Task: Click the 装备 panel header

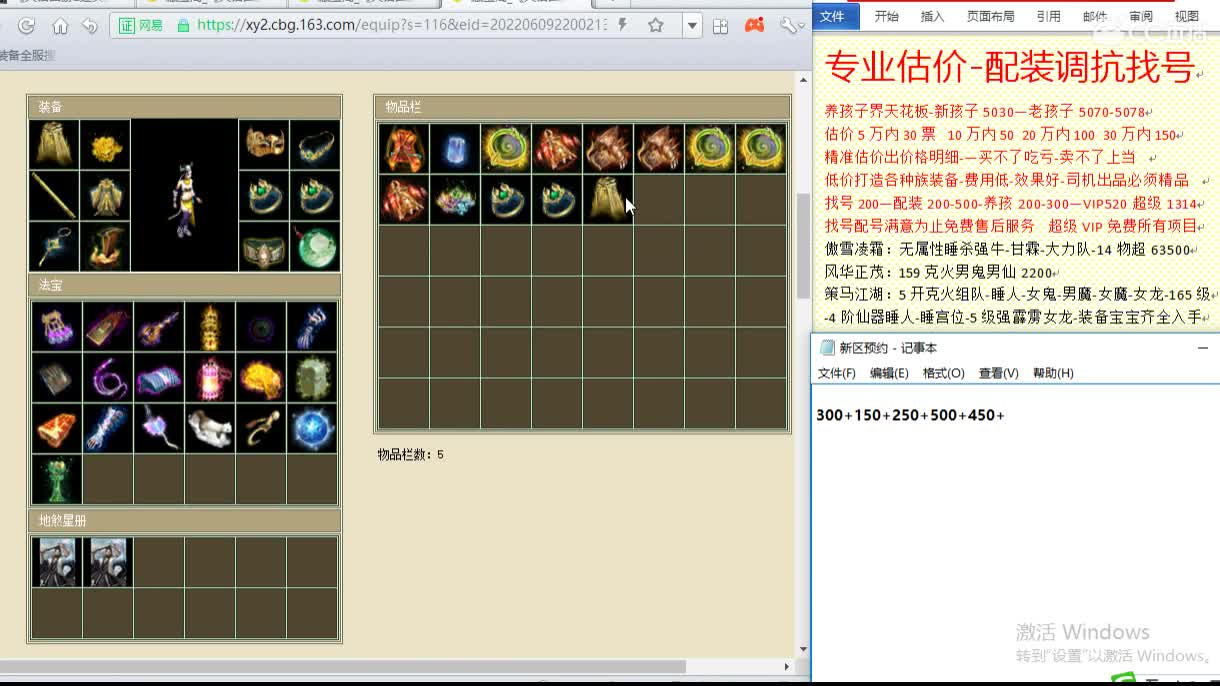Action: [185, 107]
